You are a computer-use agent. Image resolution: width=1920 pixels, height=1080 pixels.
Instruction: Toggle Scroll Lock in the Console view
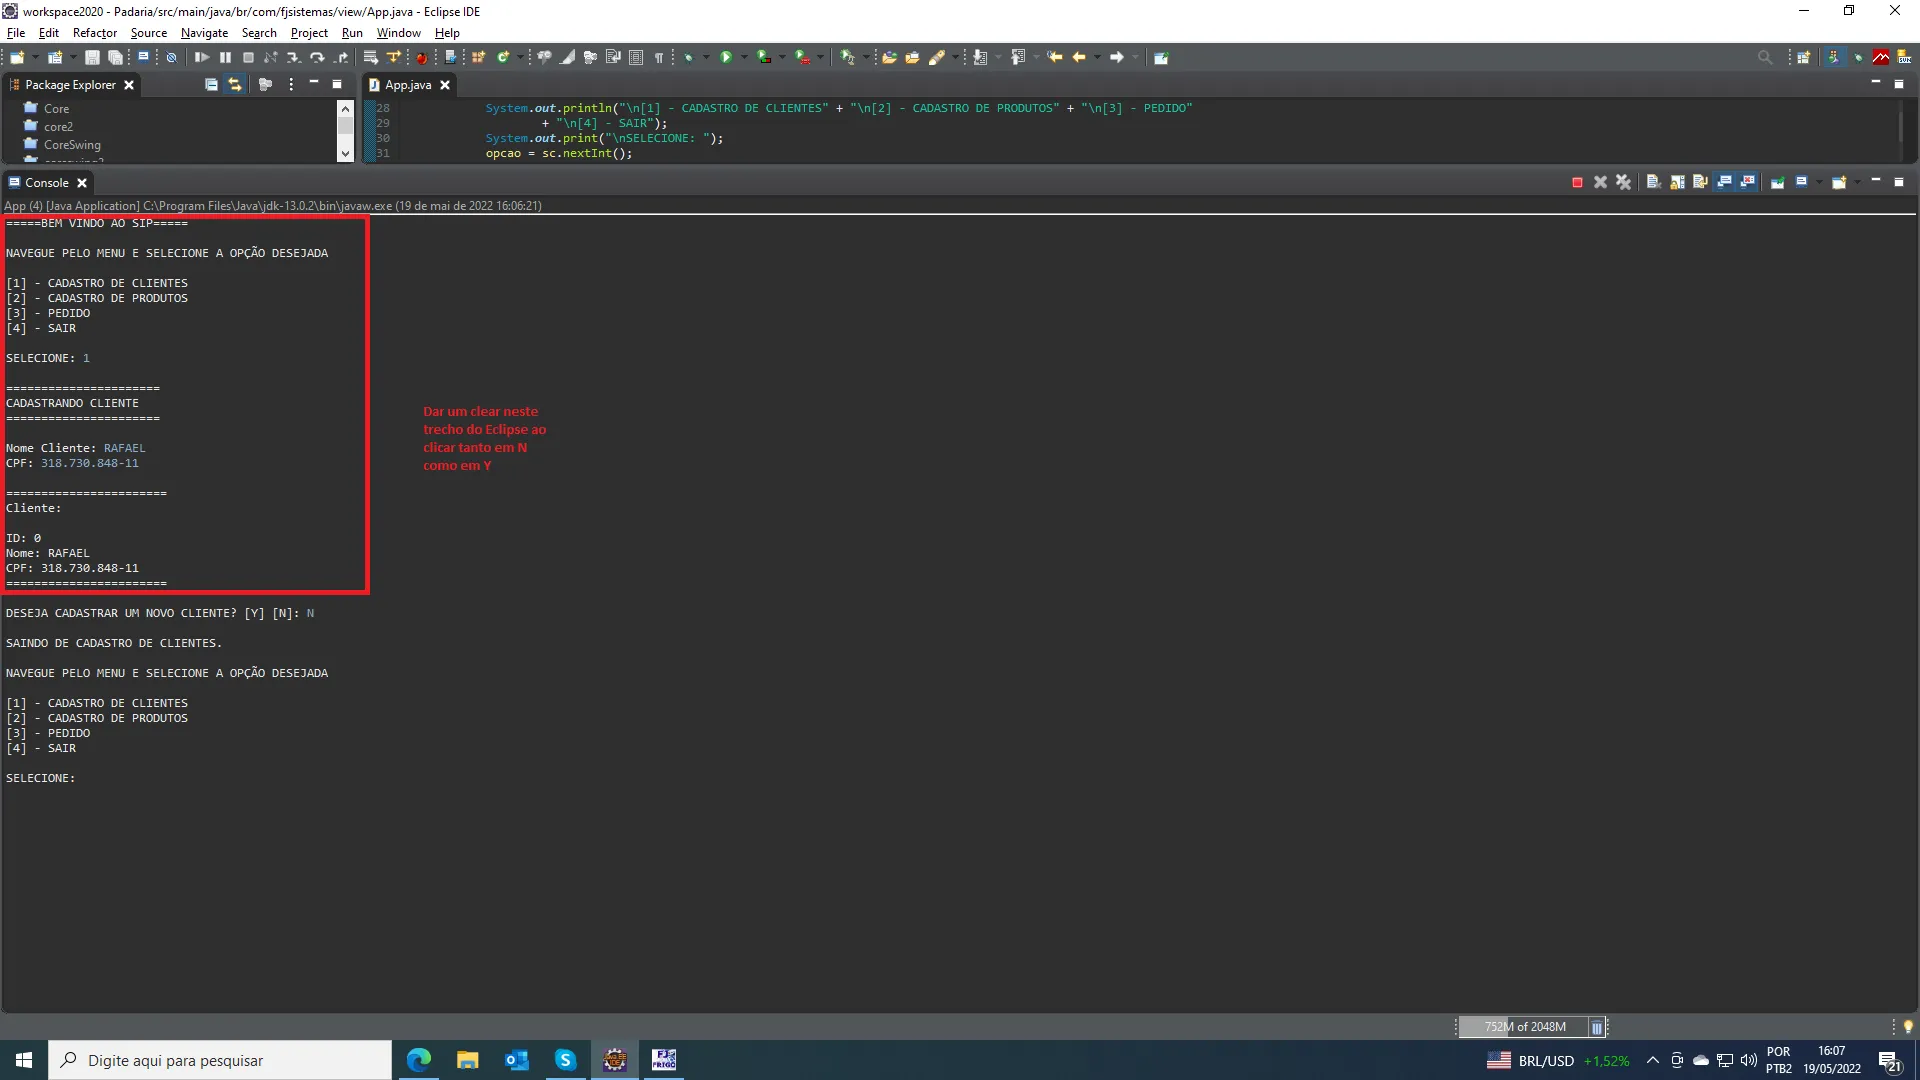[x=1675, y=182]
